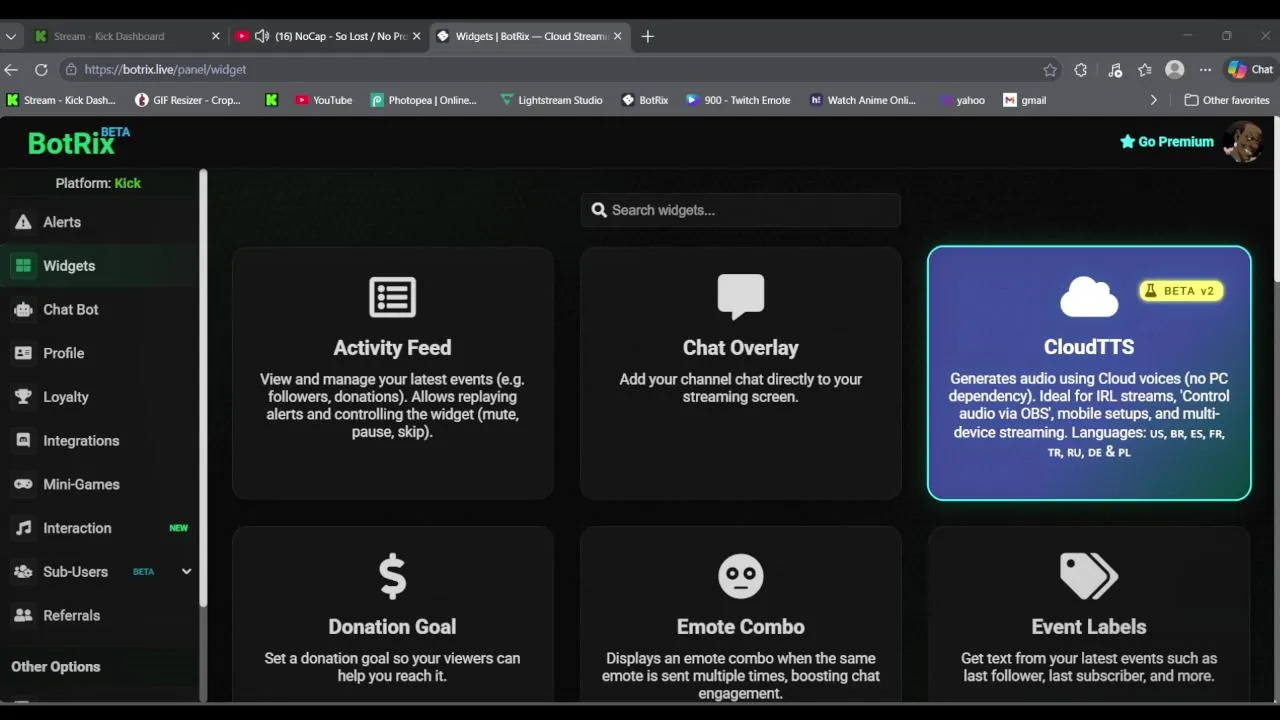1280x720 pixels.
Task: Open browser settings and more menu
Action: [x=1205, y=70]
